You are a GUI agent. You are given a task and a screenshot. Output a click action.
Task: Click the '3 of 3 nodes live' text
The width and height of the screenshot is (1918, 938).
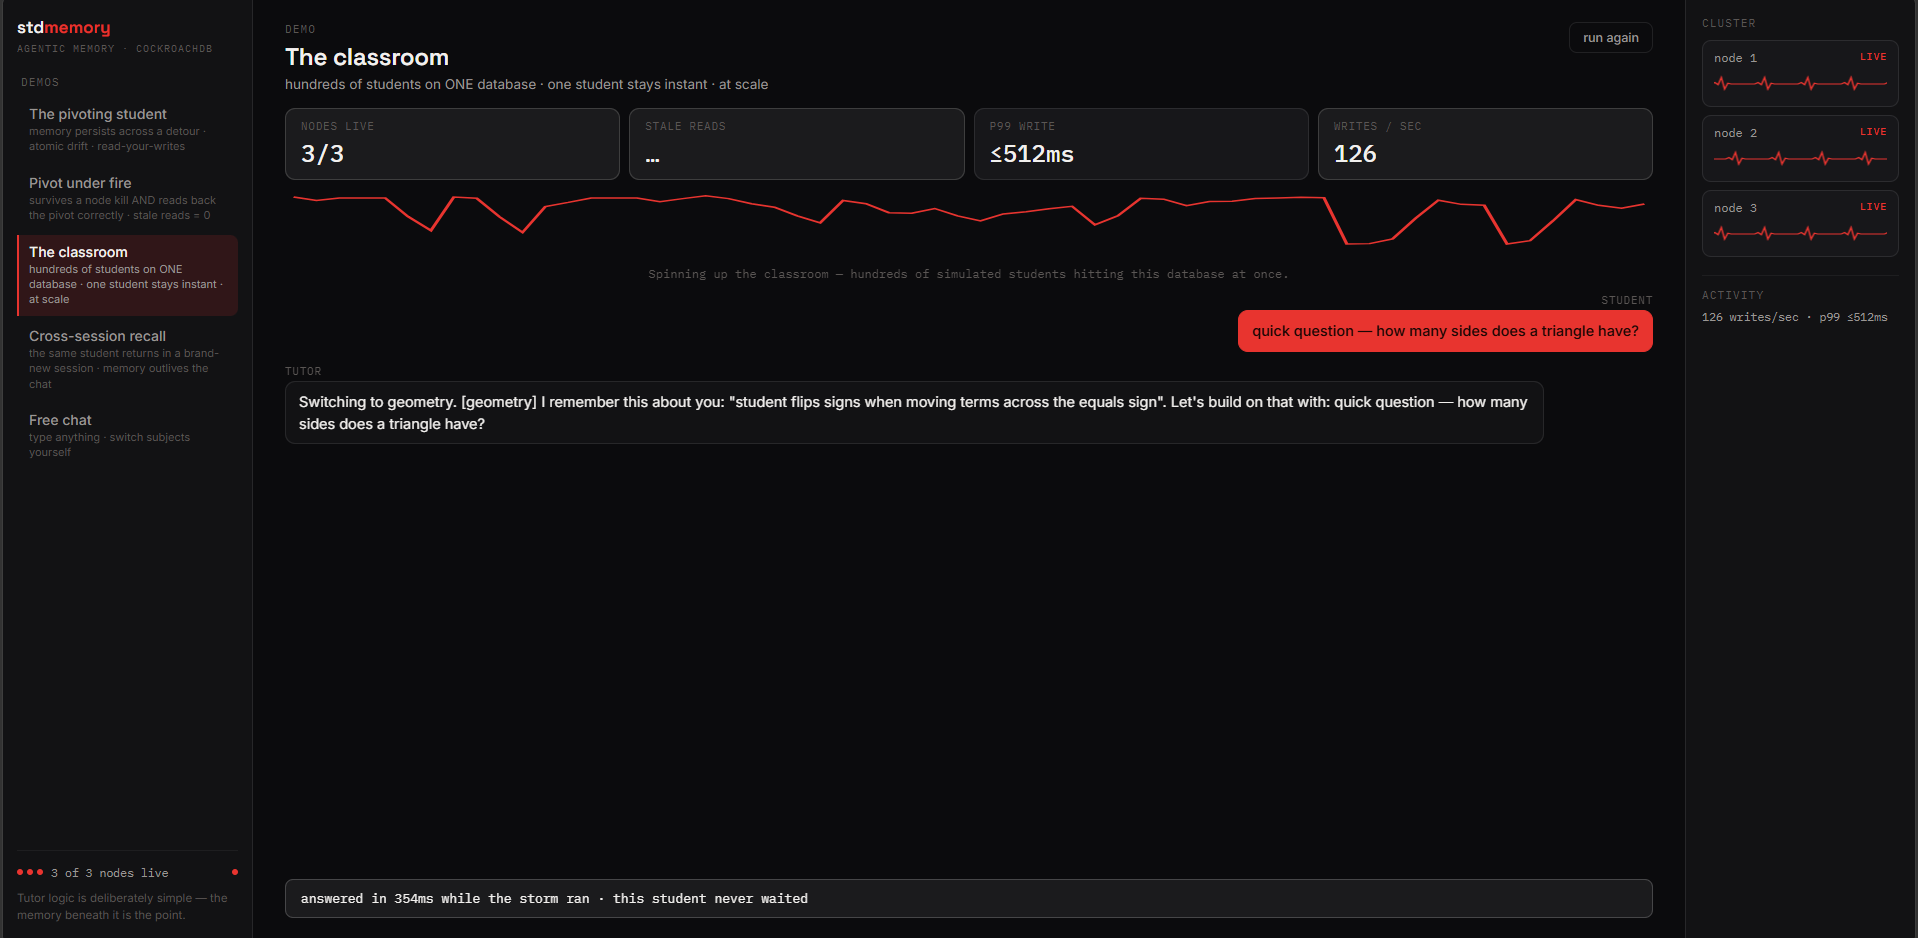[110, 873]
